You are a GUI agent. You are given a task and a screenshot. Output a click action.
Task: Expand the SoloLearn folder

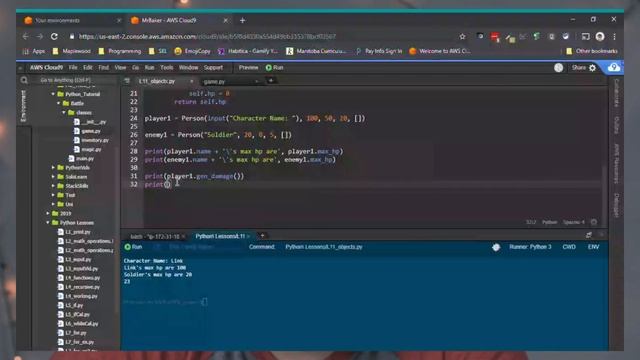(53, 177)
